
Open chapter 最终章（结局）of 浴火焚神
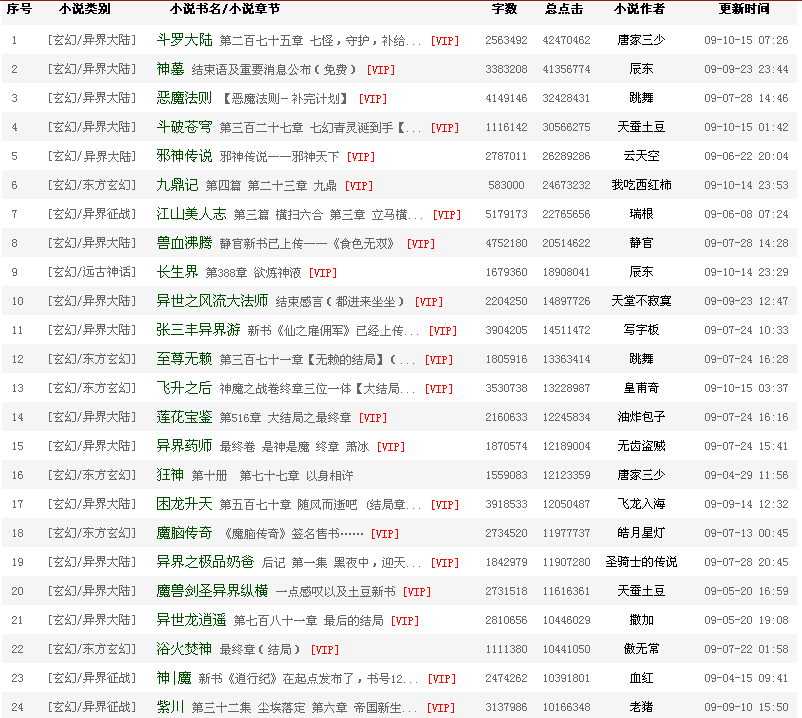[260, 649]
